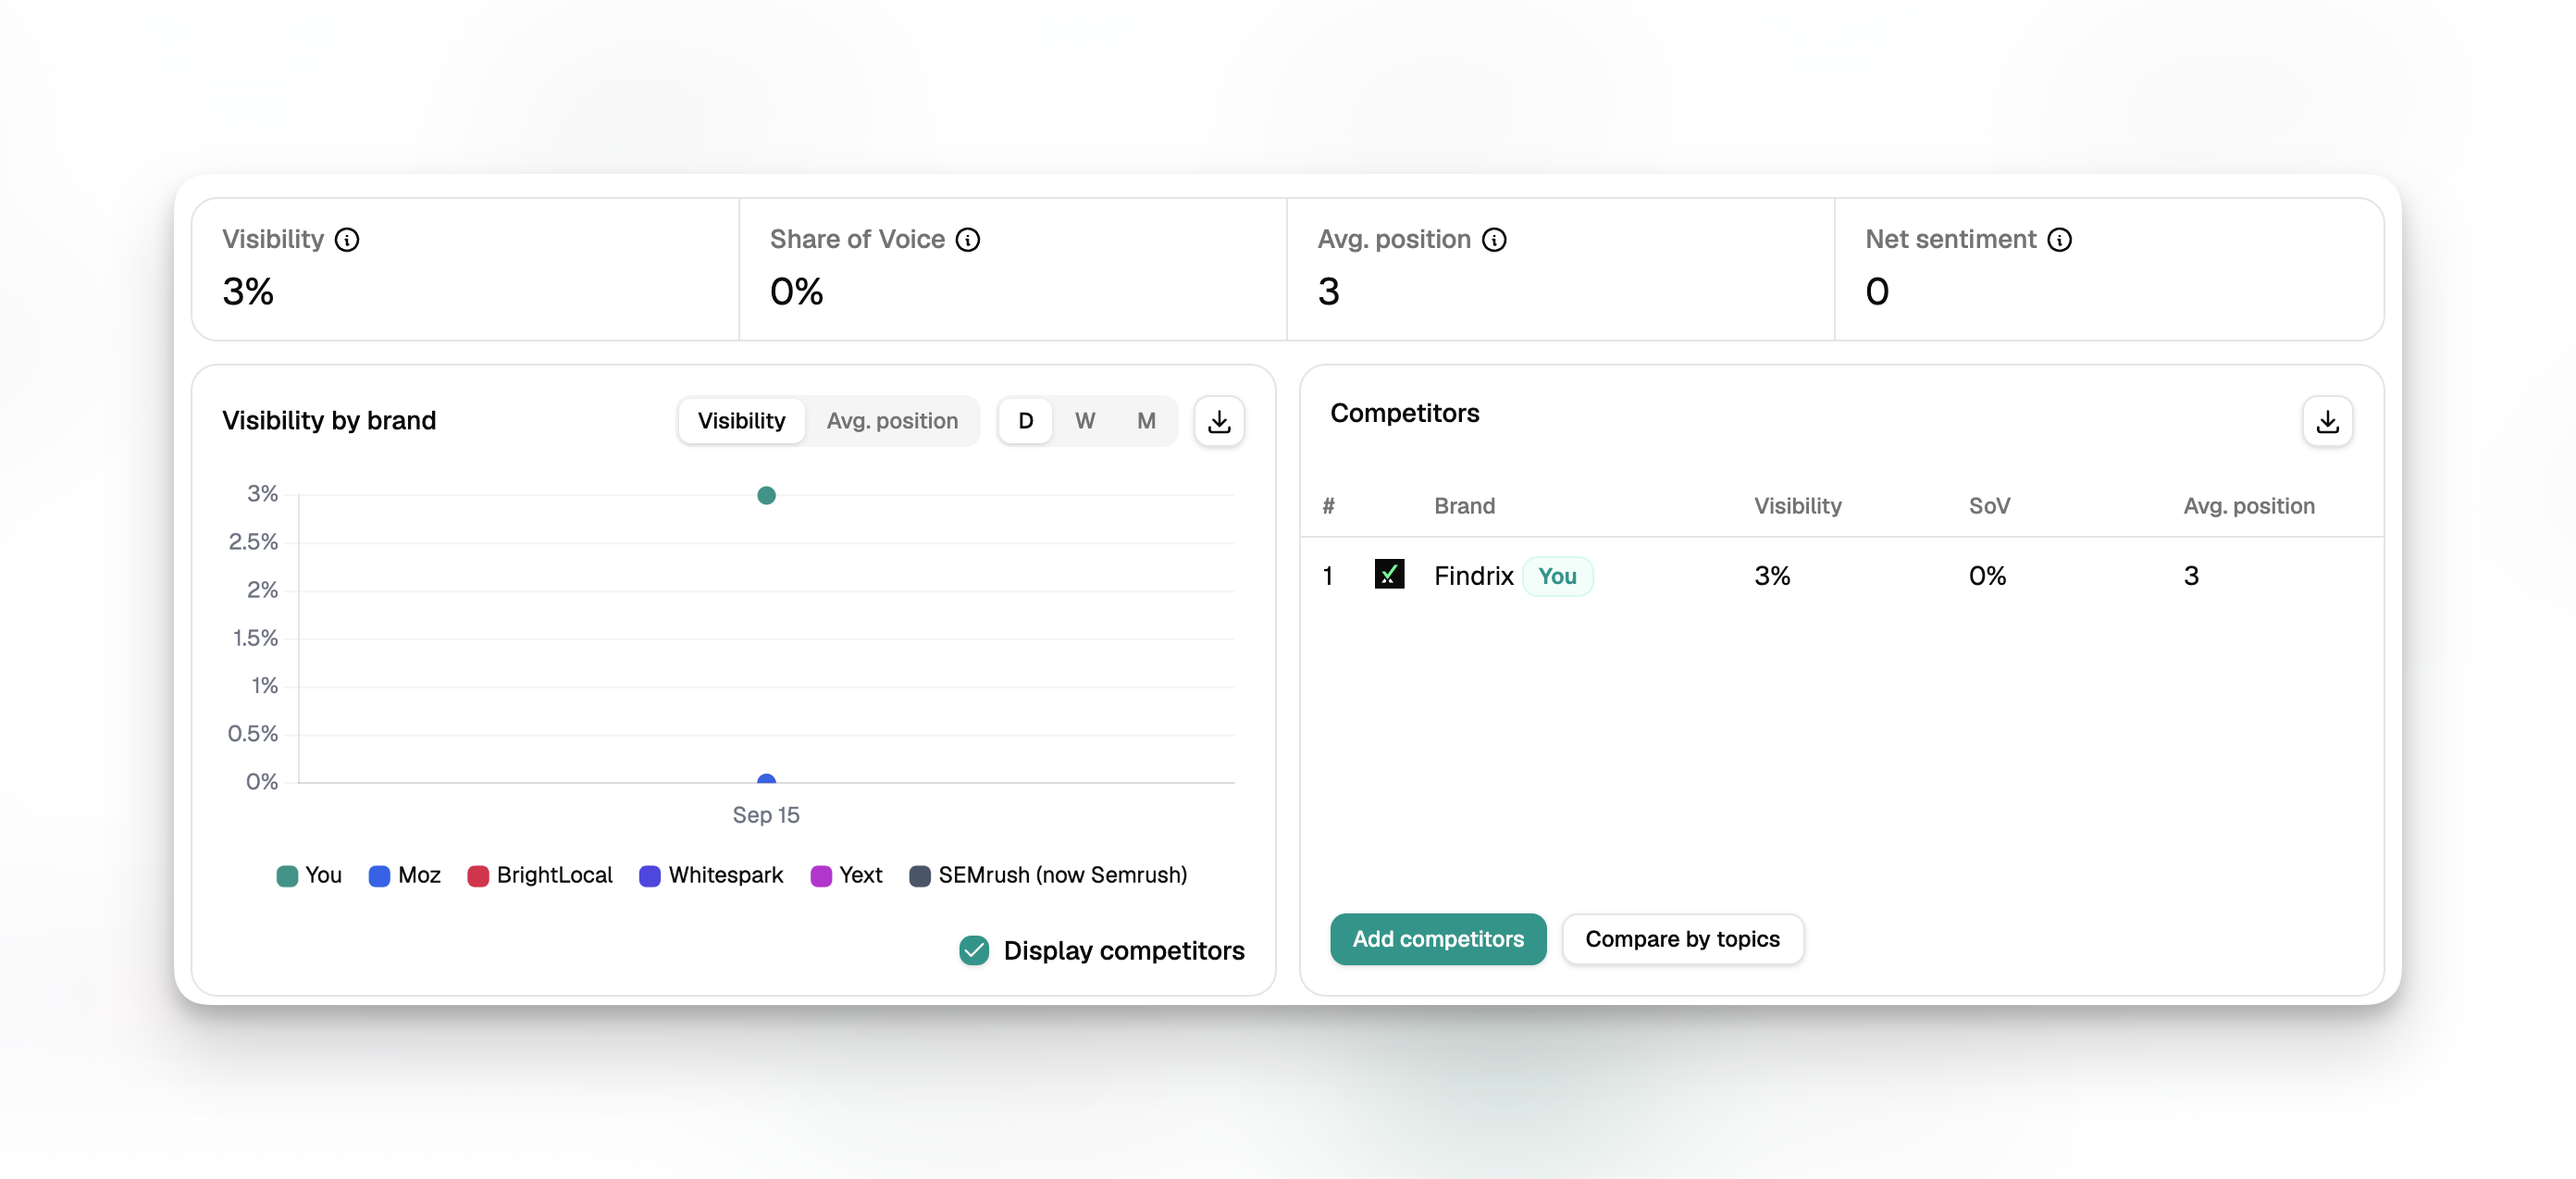Click Findrix's 0% SoV cell
2576x1179 pixels.
pos(1987,576)
